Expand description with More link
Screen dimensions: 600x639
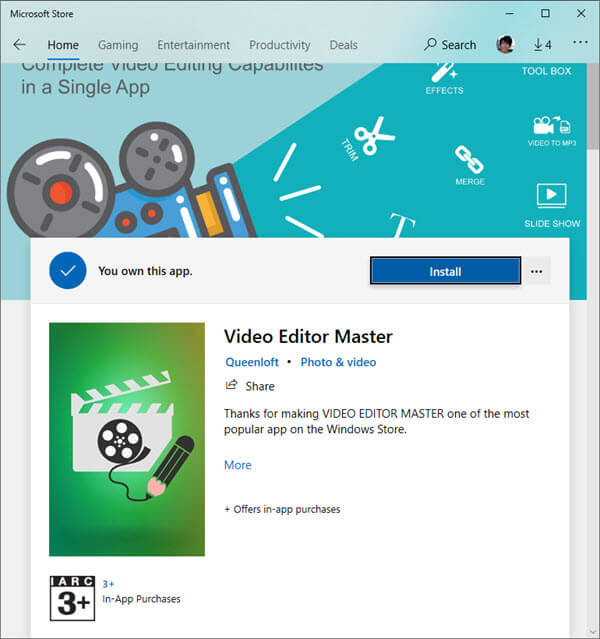pos(238,465)
